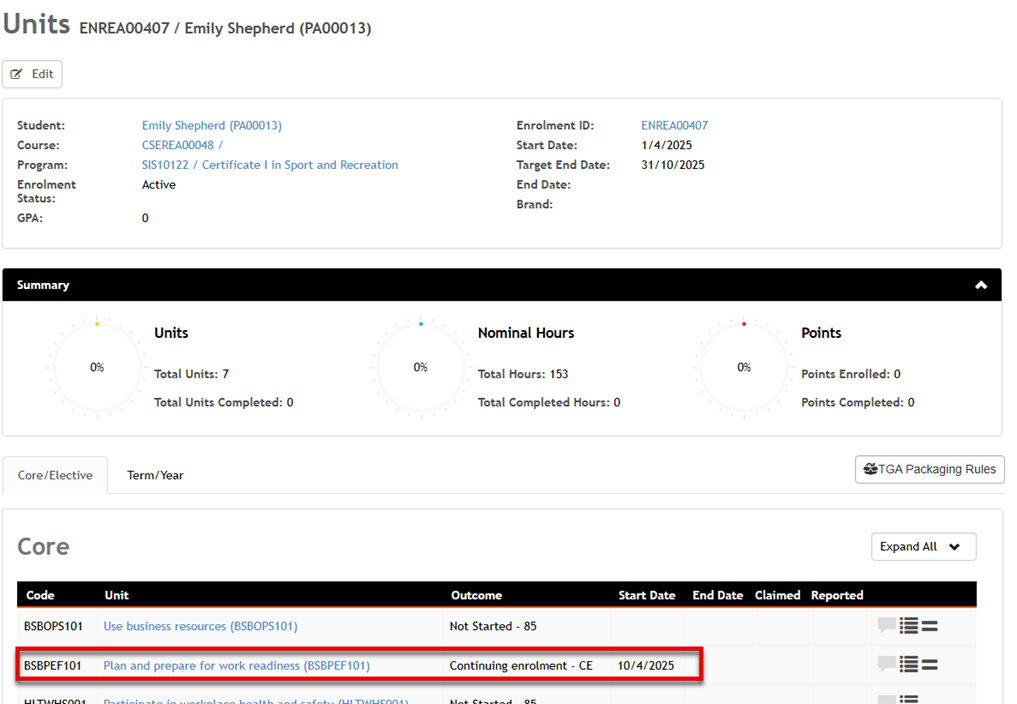Image resolution: width=1017 pixels, height=704 pixels.
Task: Click the "Points Enrolled: 0" text
Action: coord(851,374)
